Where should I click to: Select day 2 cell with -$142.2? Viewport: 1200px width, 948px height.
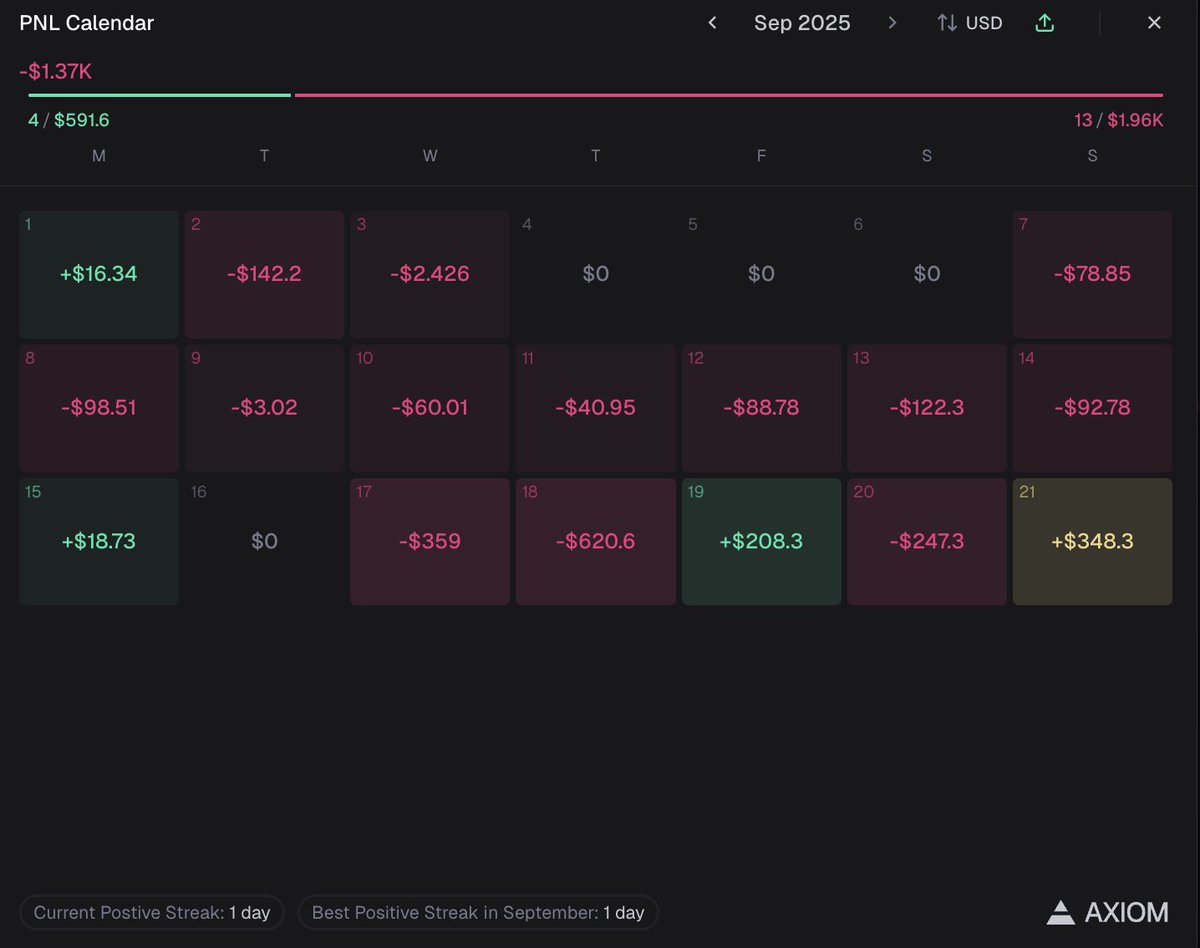point(264,274)
